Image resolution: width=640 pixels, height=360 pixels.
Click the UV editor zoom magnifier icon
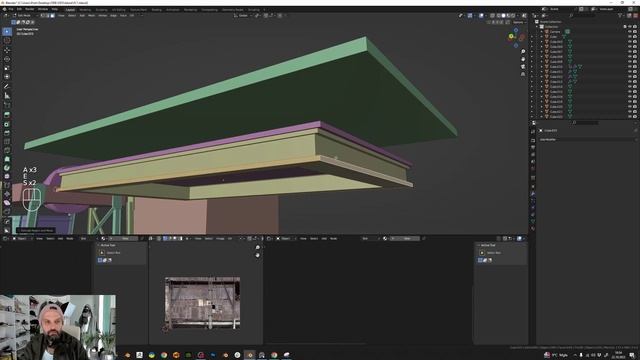[258, 248]
